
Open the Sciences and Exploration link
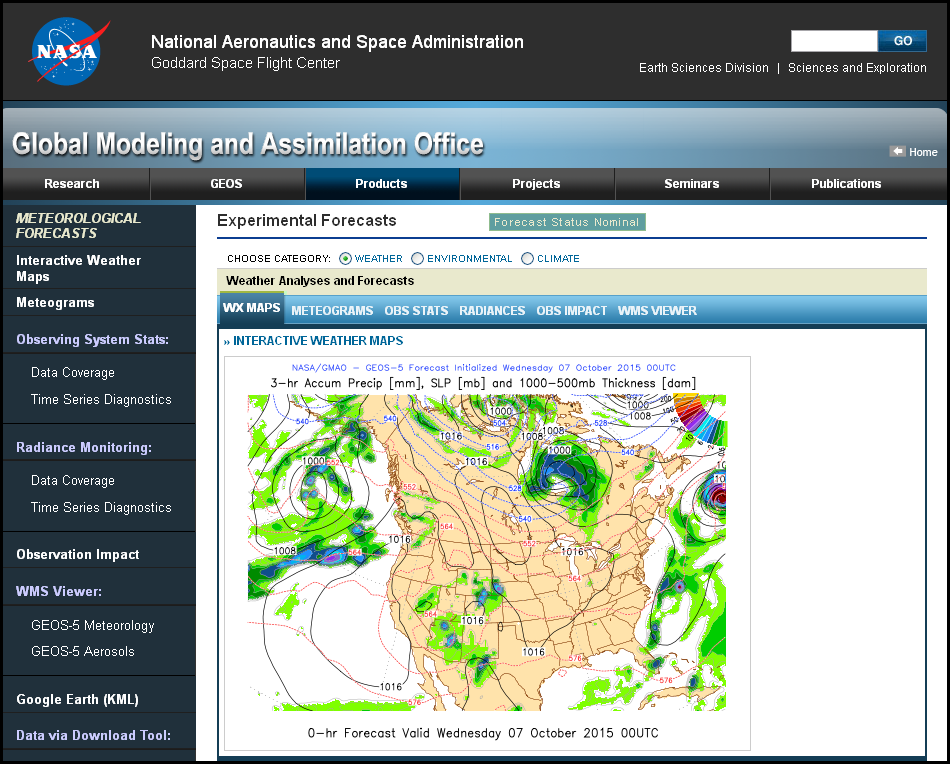coord(857,68)
